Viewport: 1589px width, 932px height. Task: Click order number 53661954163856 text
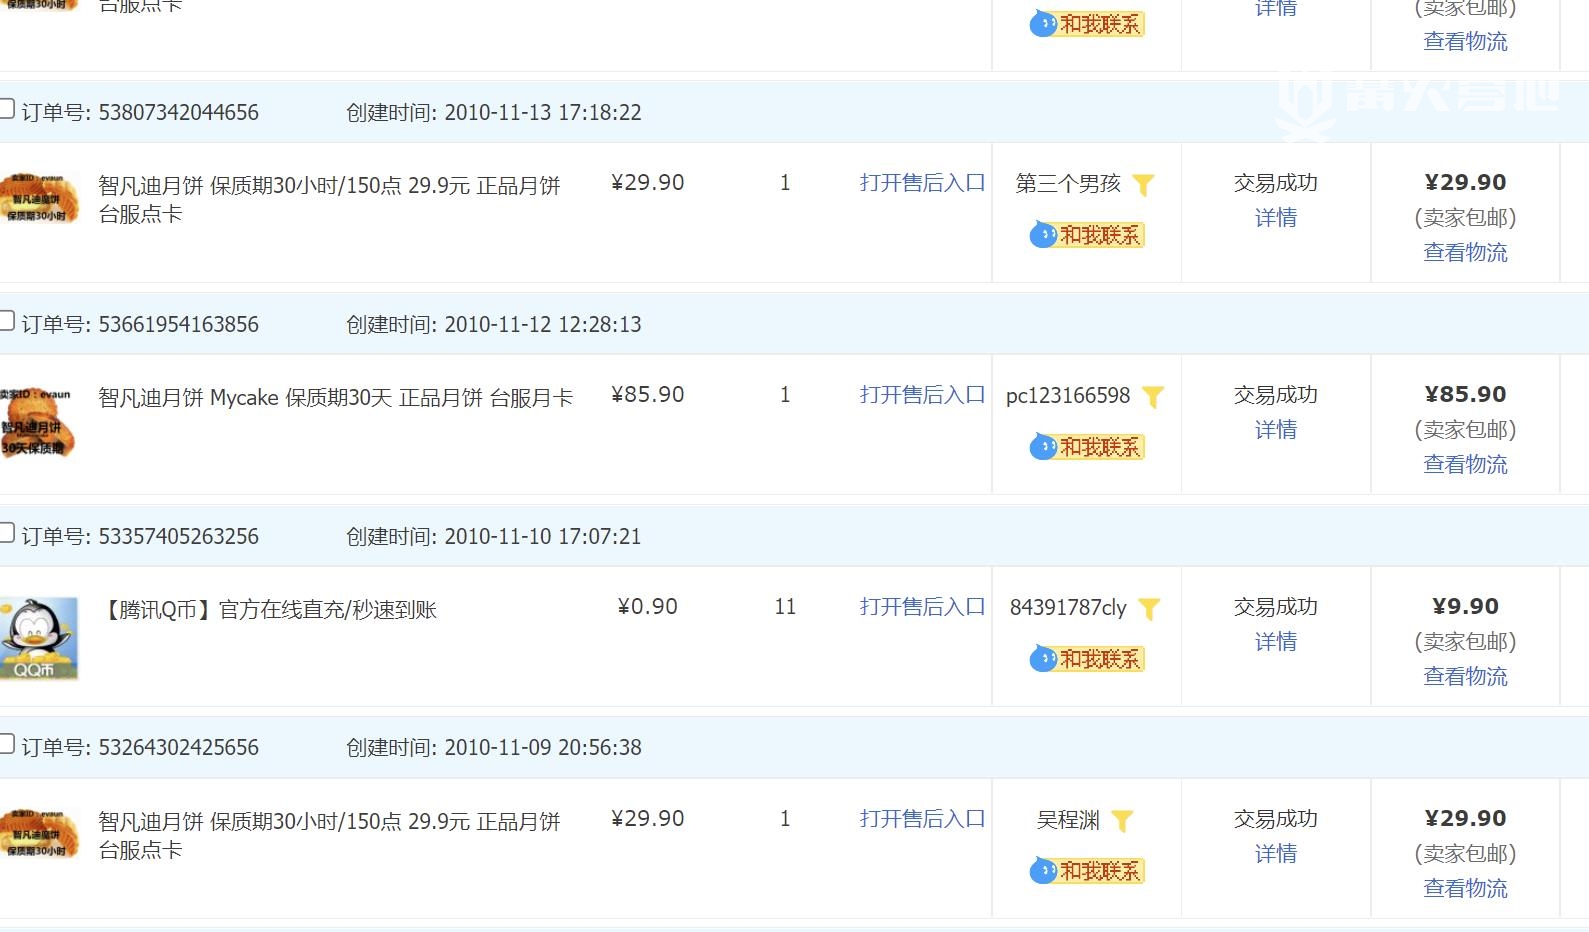point(178,324)
